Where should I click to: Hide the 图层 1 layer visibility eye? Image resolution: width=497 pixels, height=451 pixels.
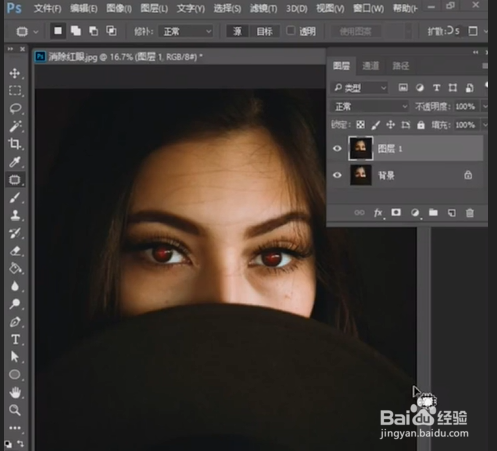[337, 148]
